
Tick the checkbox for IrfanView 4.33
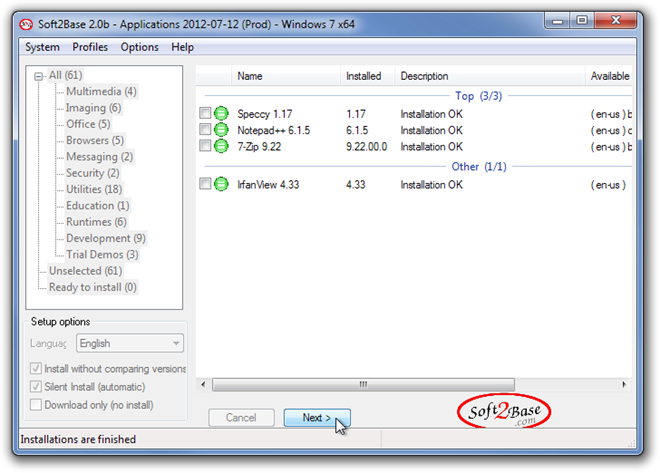pyautogui.click(x=205, y=183)
